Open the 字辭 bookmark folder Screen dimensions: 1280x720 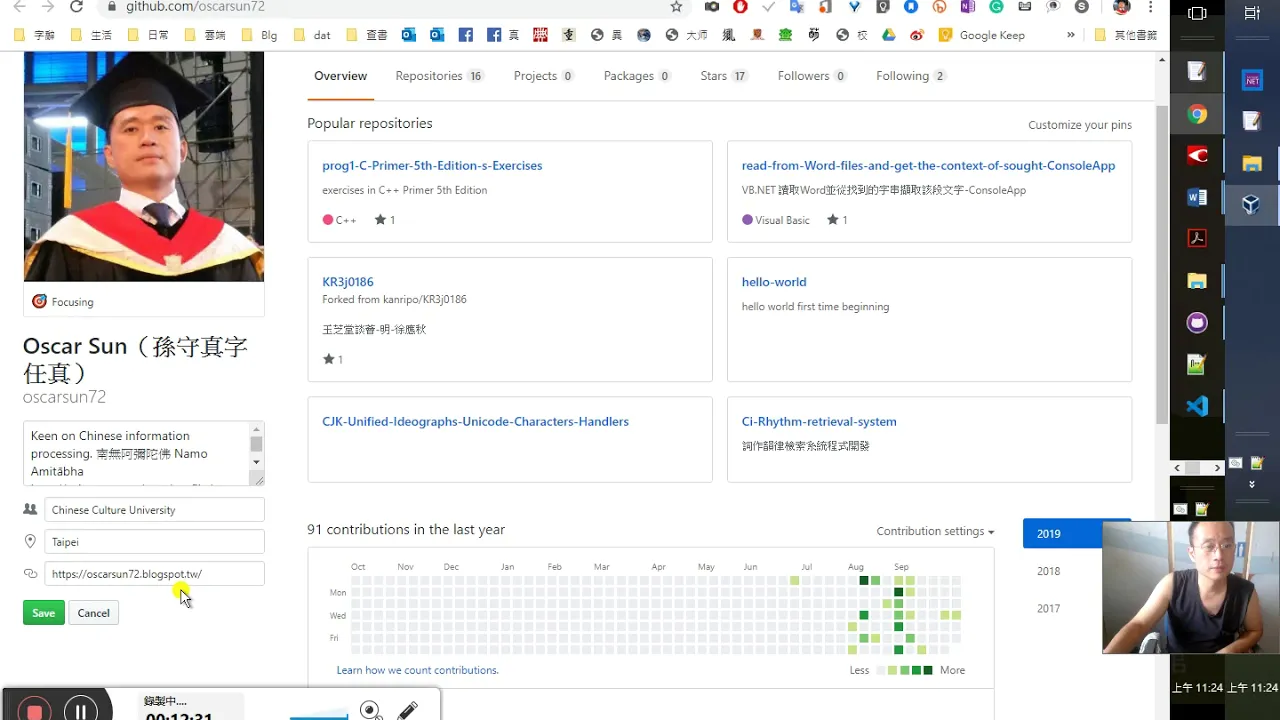click(x=35, y=35)
